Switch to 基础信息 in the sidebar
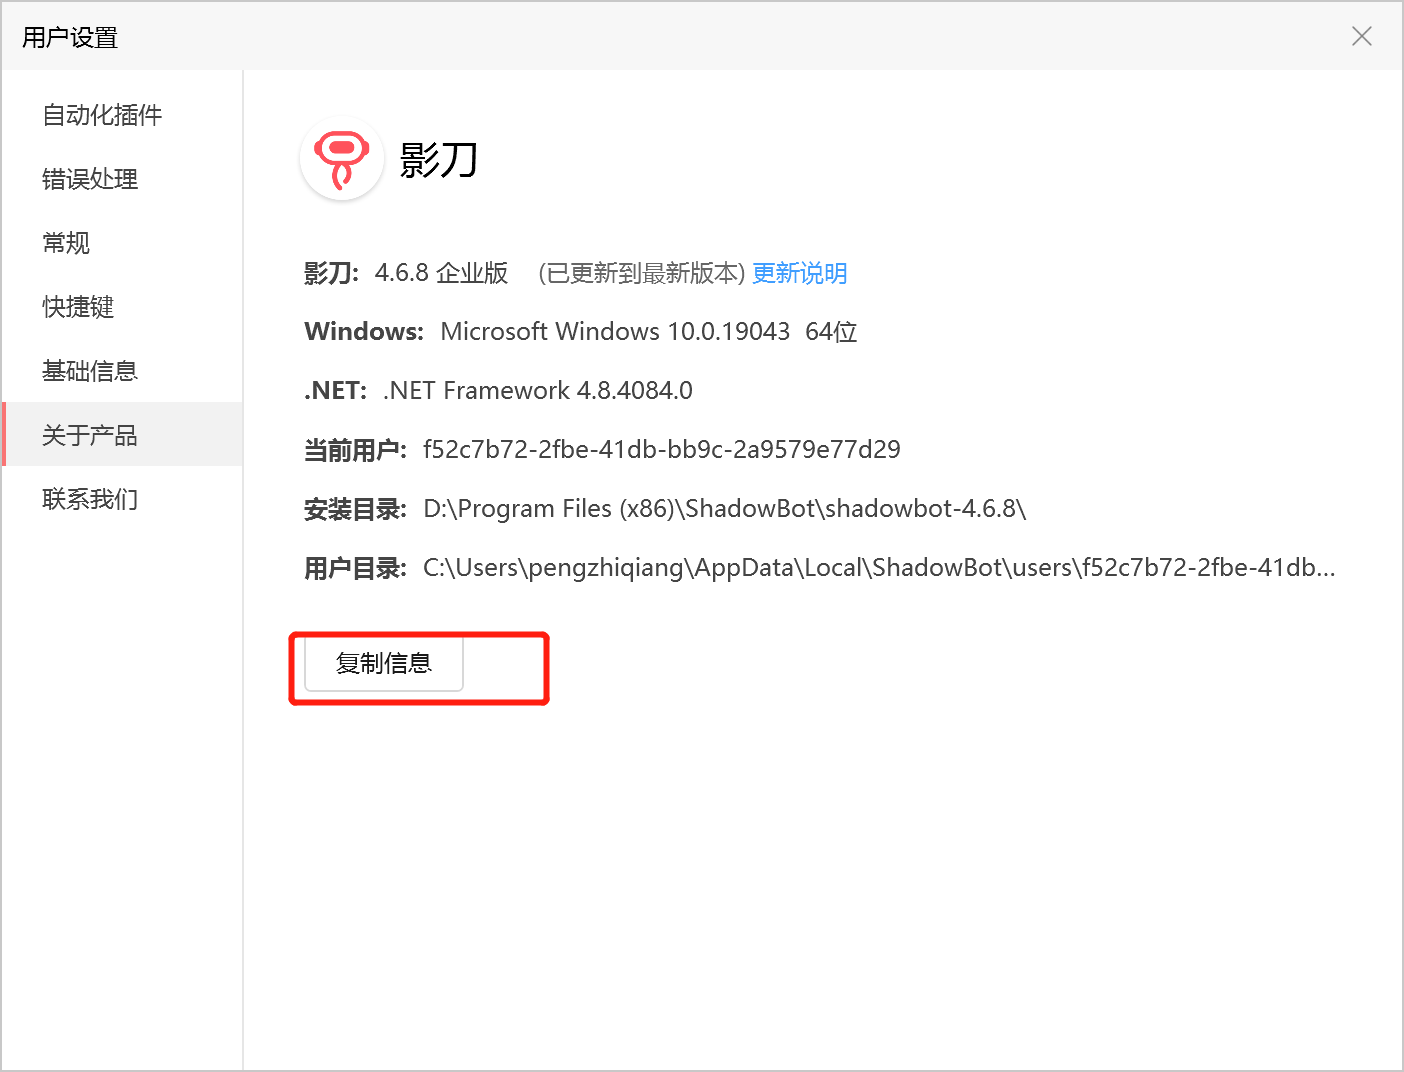1404x1072 pixels. coord(122,371)
